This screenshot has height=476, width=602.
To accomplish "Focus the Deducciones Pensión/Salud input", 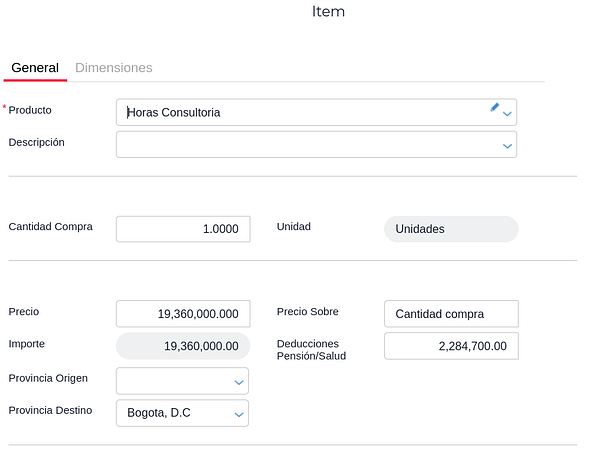I will [x=451, y=346].
